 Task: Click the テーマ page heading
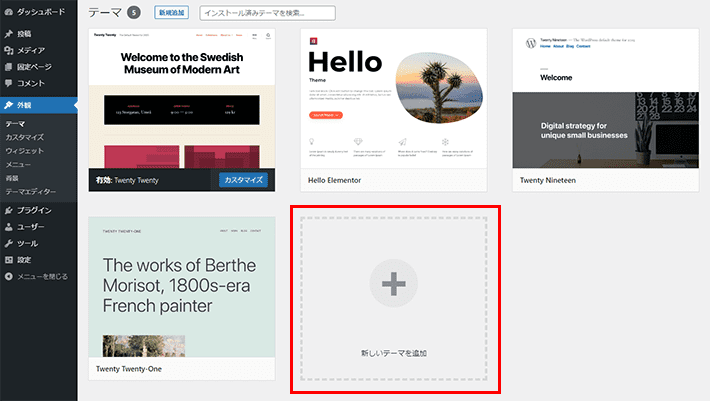click(105, 13)
